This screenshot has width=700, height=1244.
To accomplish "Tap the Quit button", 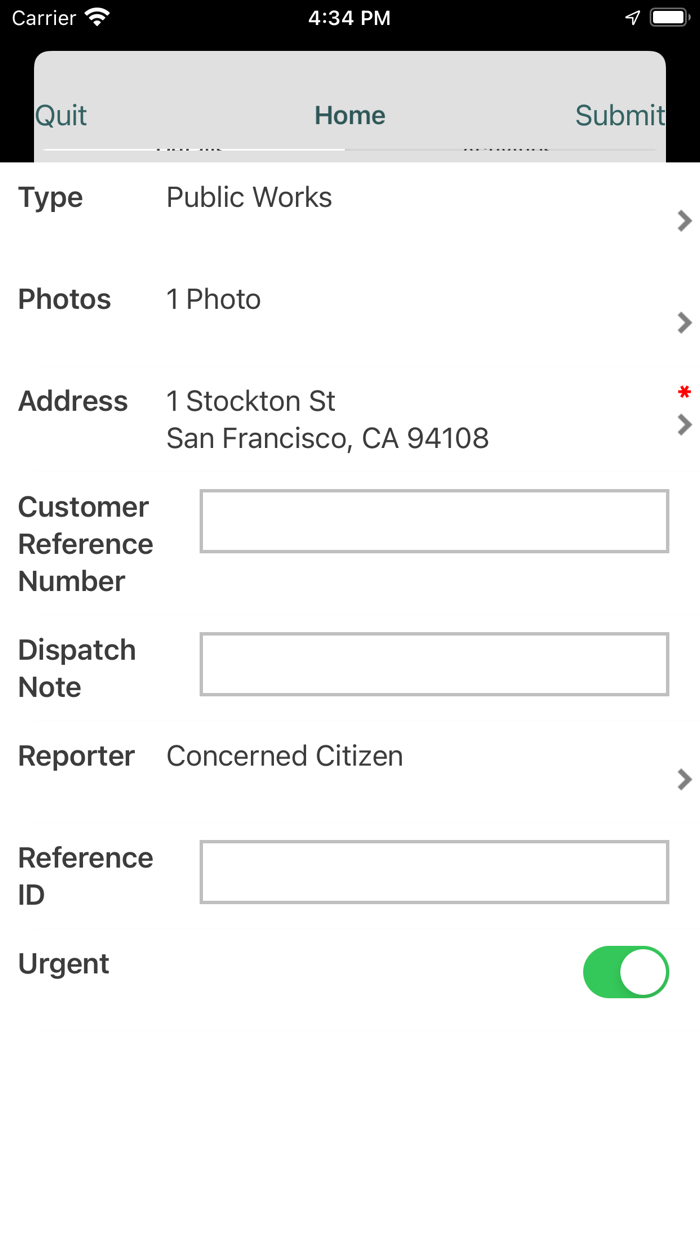I will 61,116.
